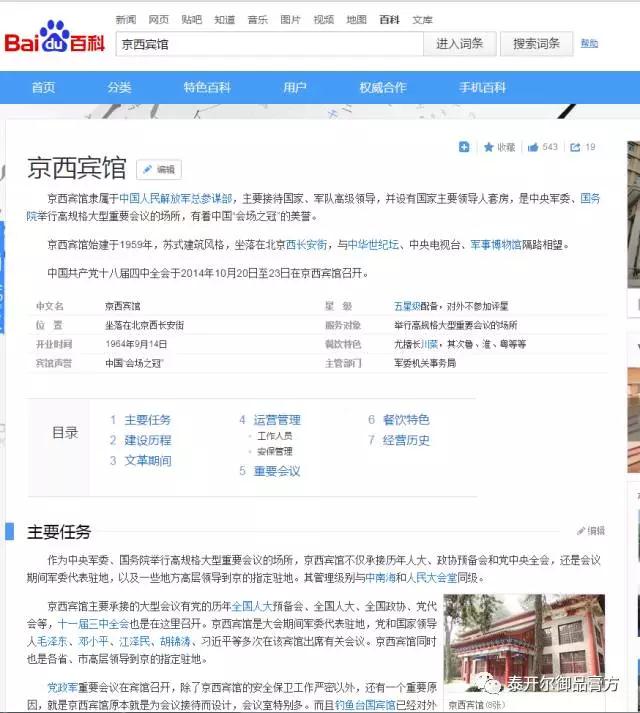
Task: Open the 知道 top navigation link
Action: click(x=225, y=20)
